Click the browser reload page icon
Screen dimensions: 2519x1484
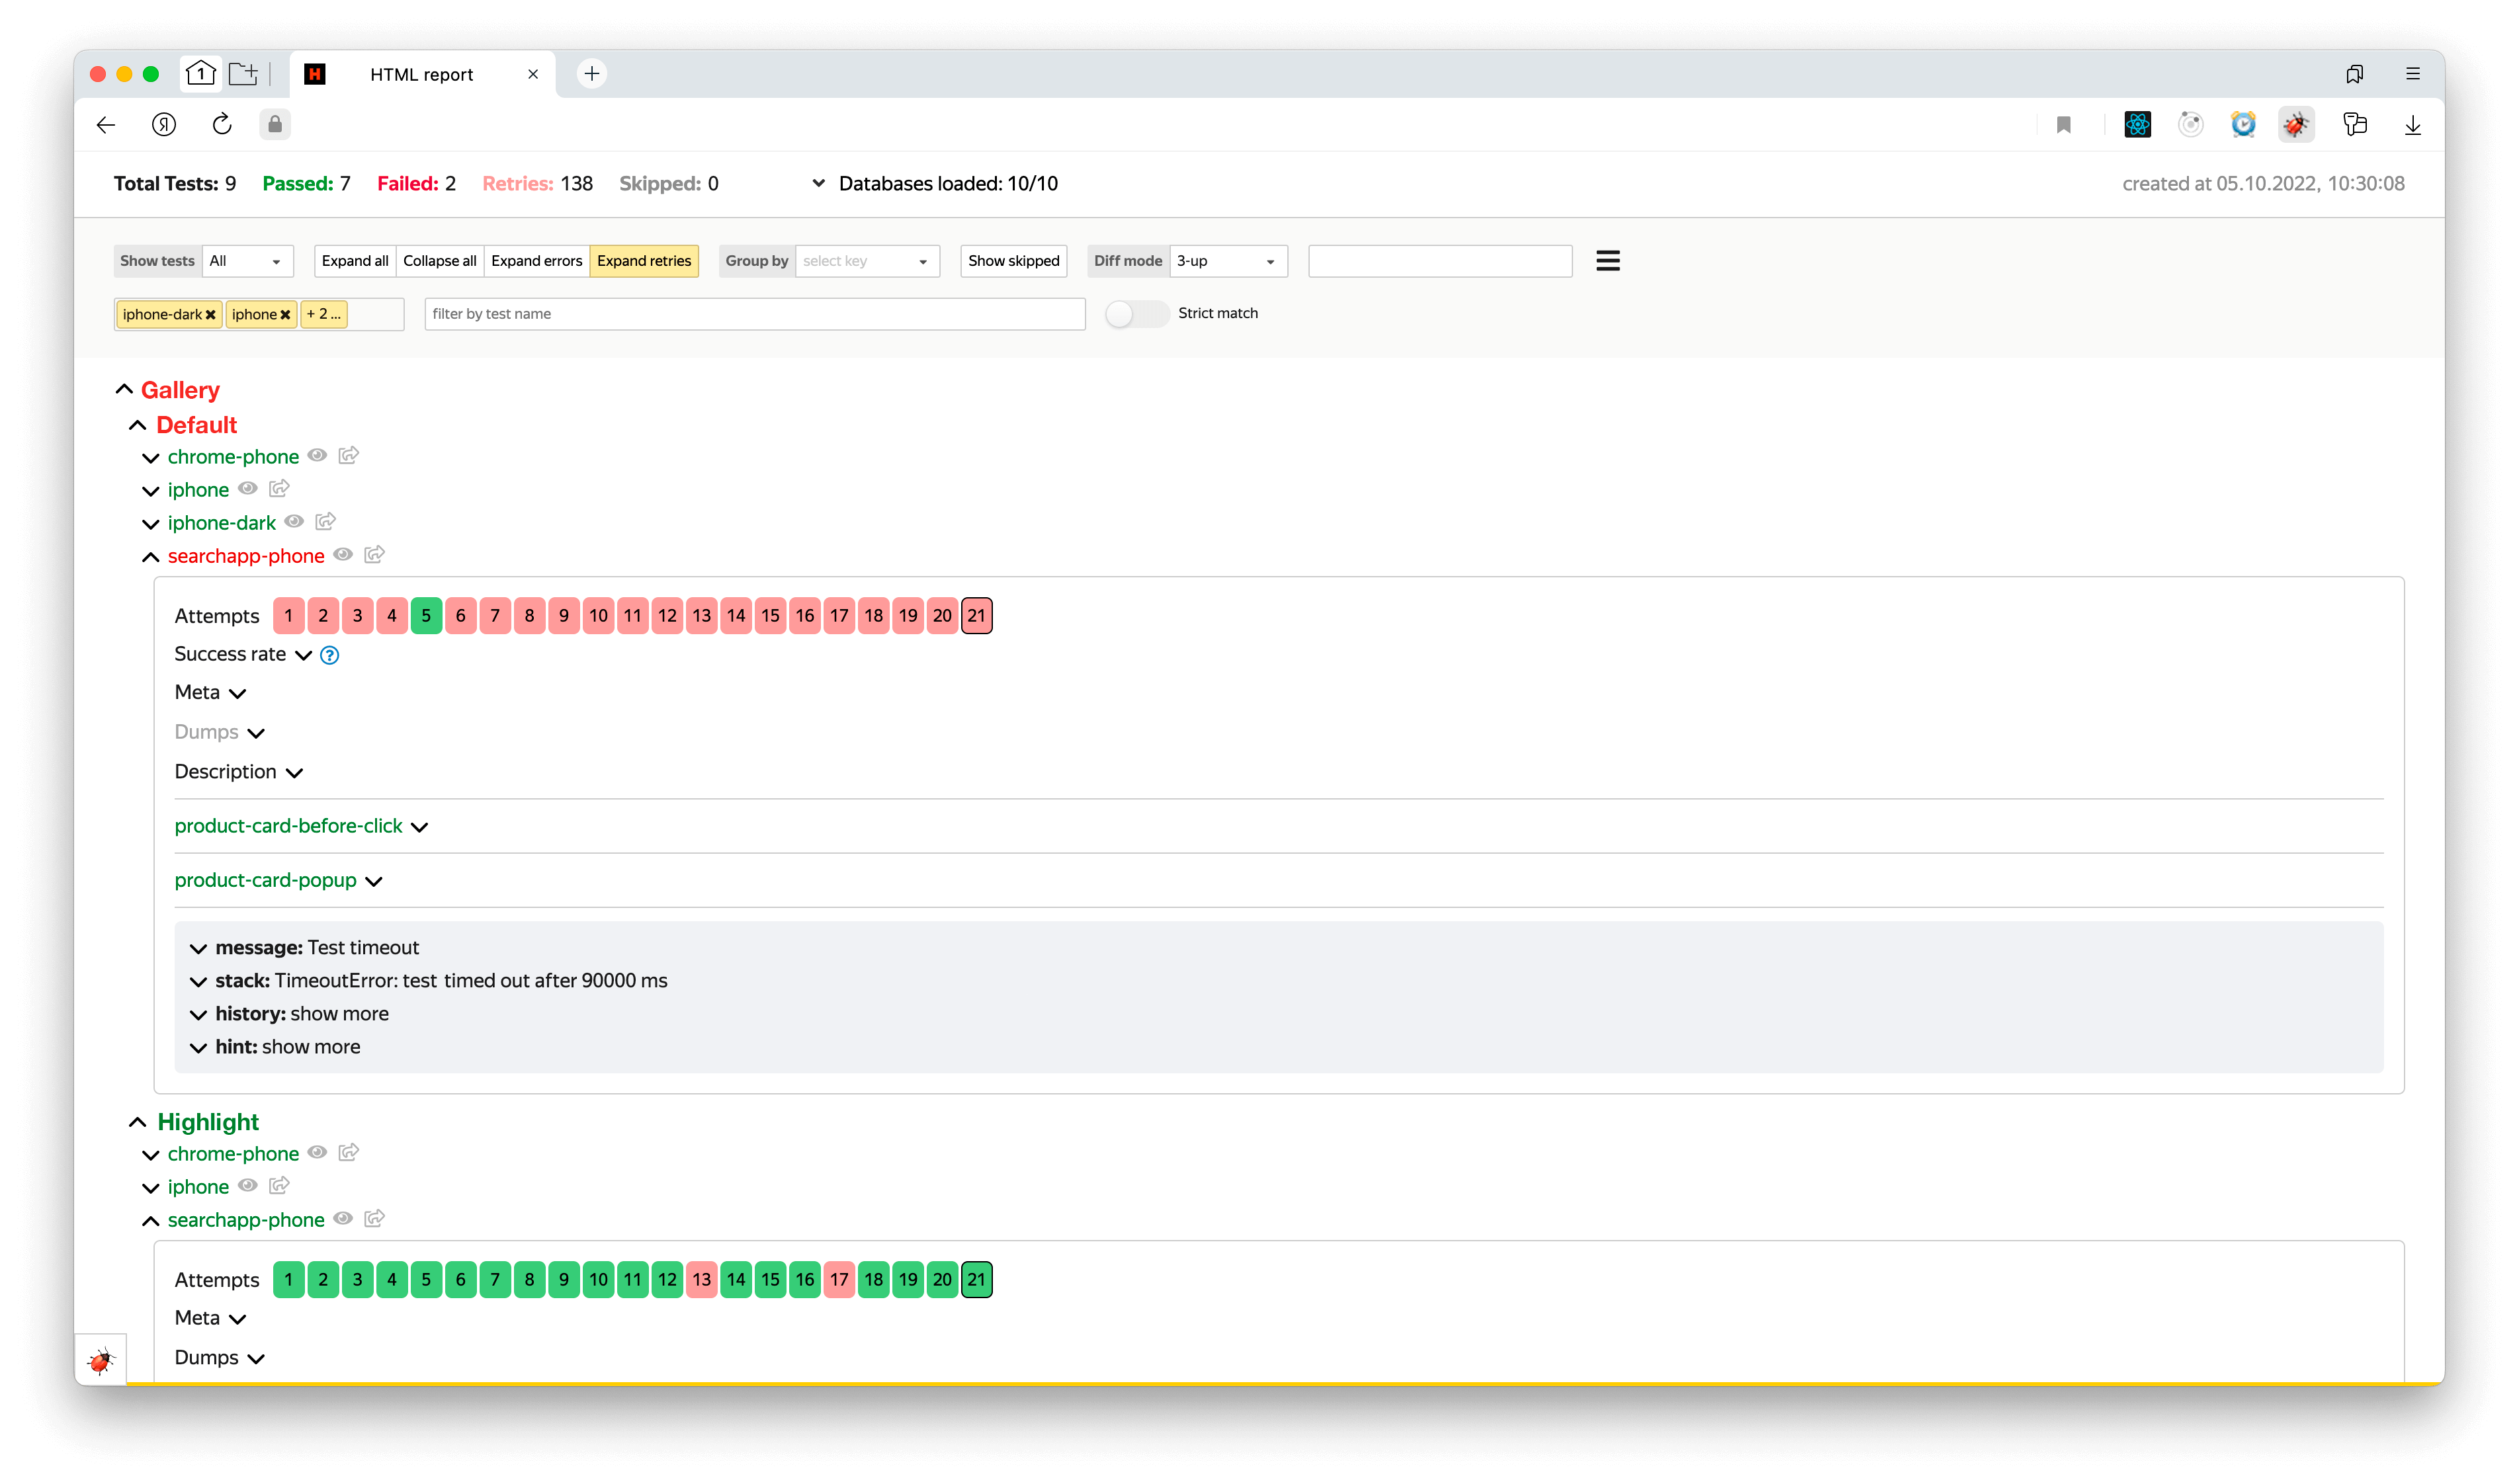click(x=222, y=125)
